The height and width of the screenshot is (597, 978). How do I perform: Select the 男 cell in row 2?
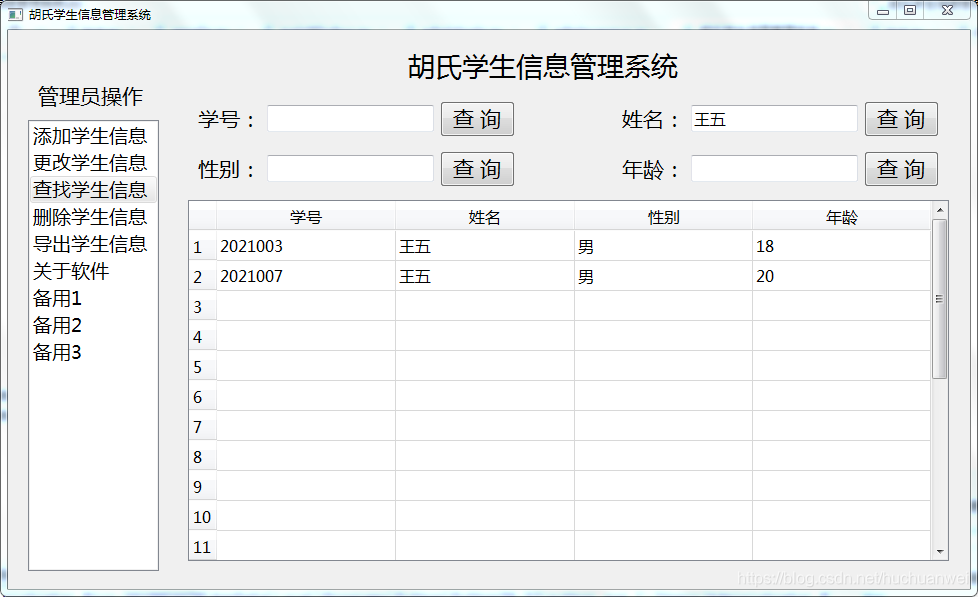coord(663,276)
